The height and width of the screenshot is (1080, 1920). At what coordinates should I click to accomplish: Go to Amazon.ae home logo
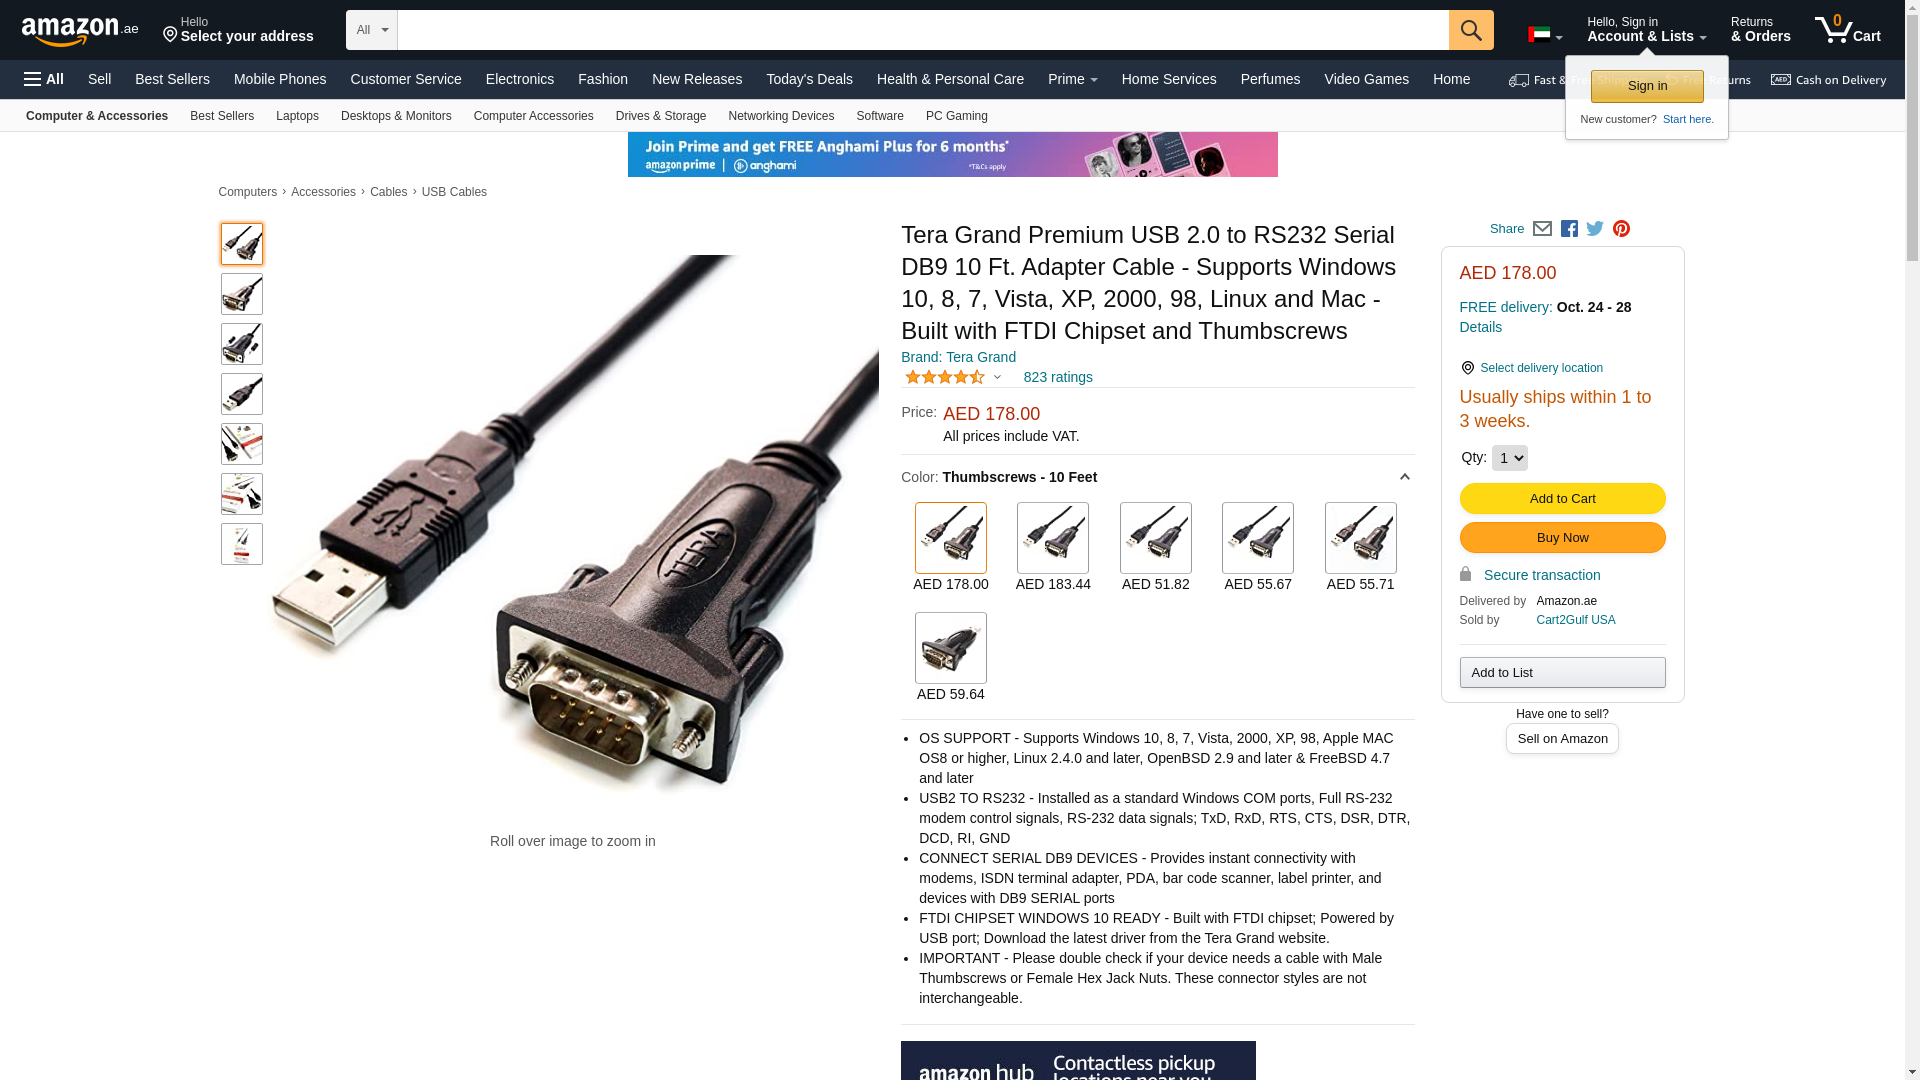tap(80, 31)
